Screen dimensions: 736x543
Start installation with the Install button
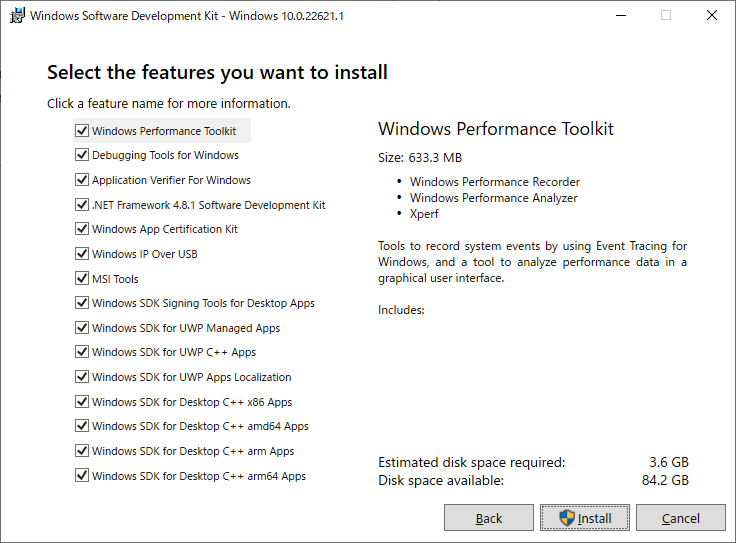point(584,518)
